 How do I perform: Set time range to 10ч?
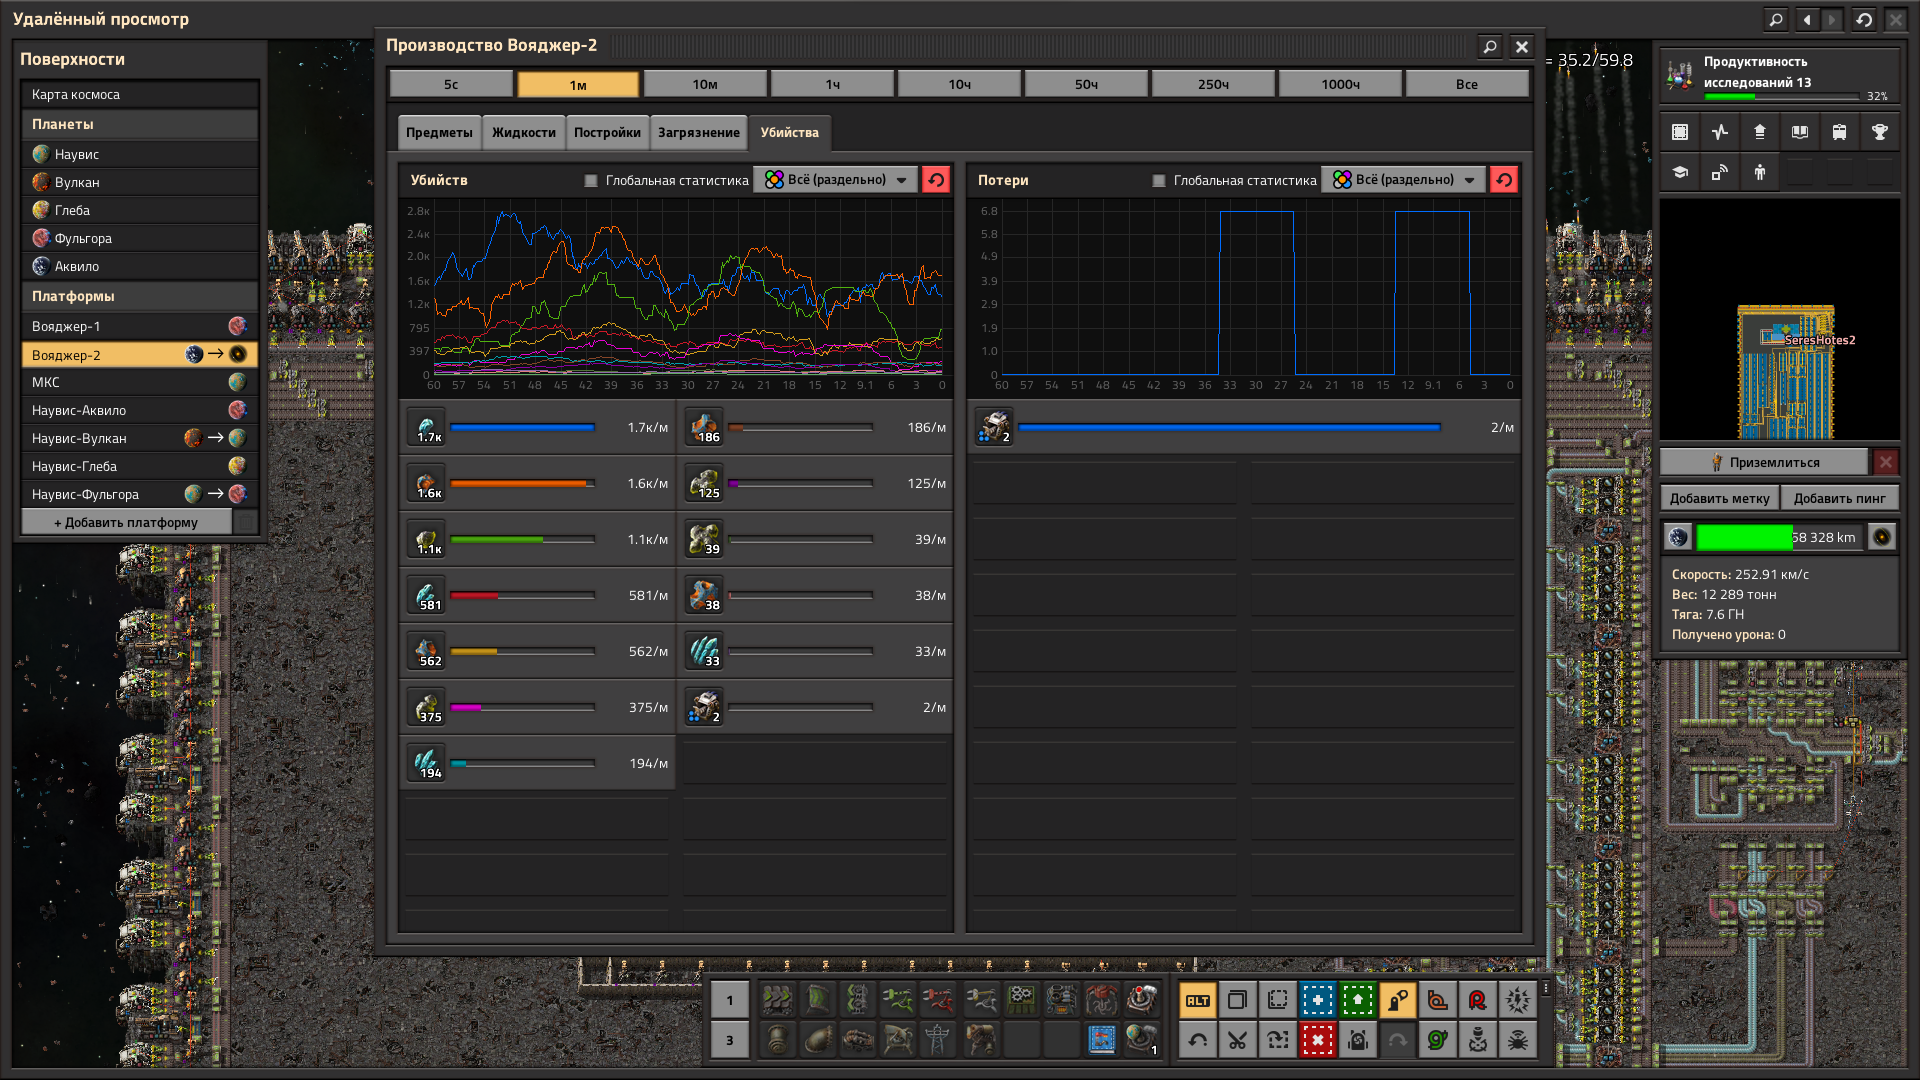click(959, 84)
